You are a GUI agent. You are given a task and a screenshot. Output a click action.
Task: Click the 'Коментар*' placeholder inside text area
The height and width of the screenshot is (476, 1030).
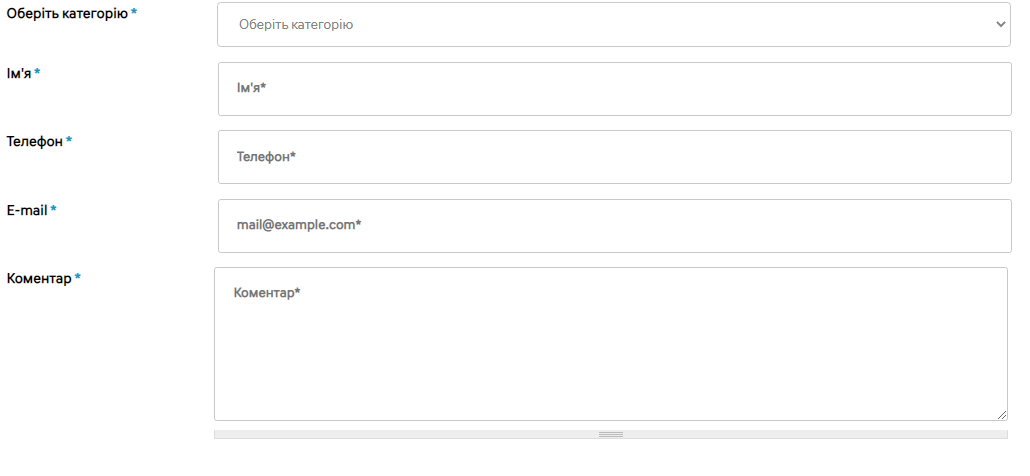pyautogui.click(x=267, y=293)
